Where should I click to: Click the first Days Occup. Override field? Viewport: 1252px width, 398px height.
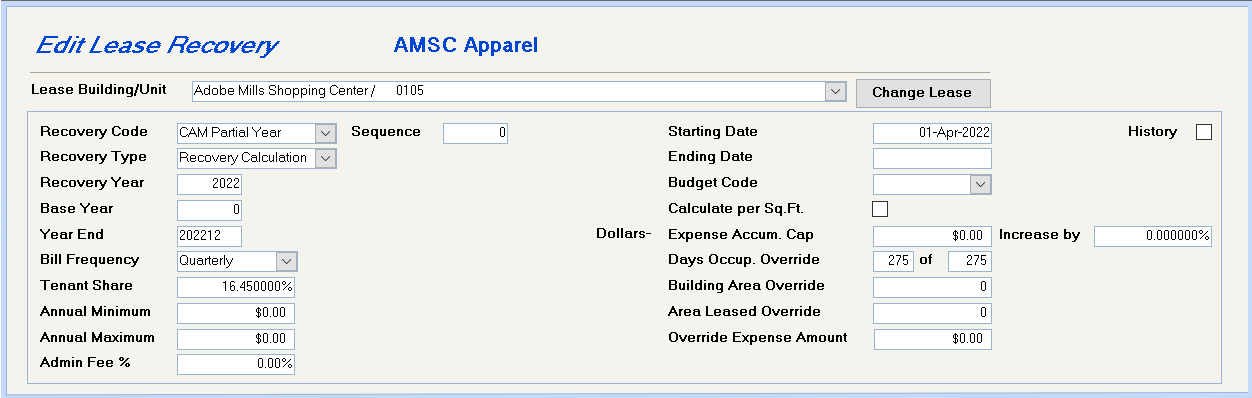click(893, 261)
